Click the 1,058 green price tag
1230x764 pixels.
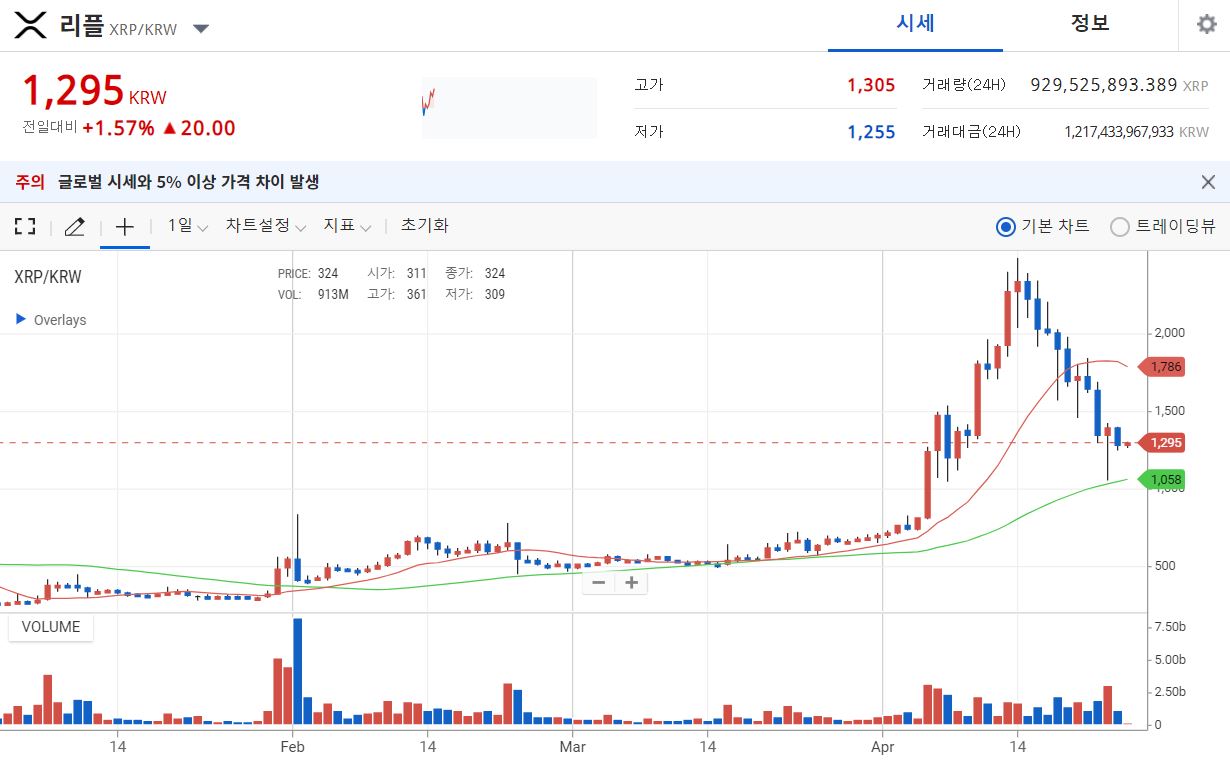tap(1164, 480)
